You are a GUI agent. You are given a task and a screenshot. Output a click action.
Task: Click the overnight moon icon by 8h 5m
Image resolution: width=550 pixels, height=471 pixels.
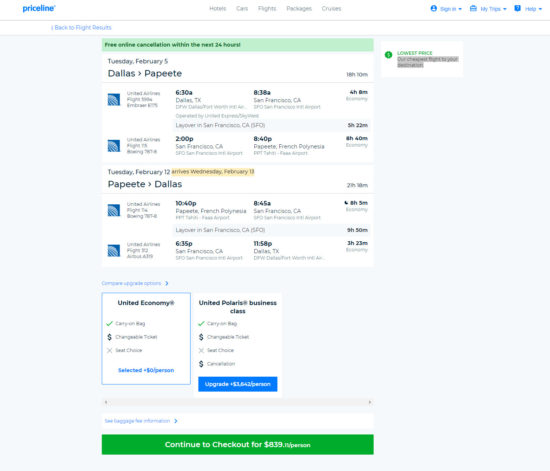346,203
